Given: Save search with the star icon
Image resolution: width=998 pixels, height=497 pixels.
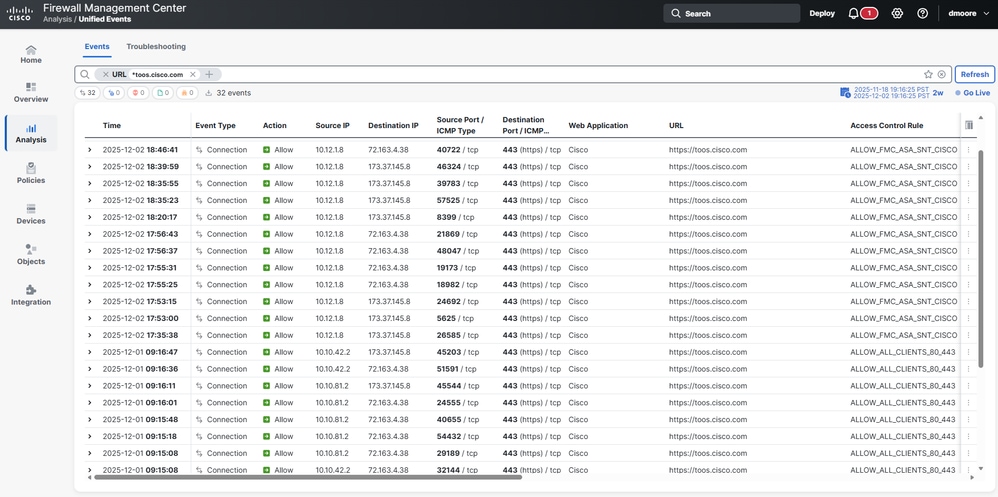Looking at the screenshot, I should (929, 74).
